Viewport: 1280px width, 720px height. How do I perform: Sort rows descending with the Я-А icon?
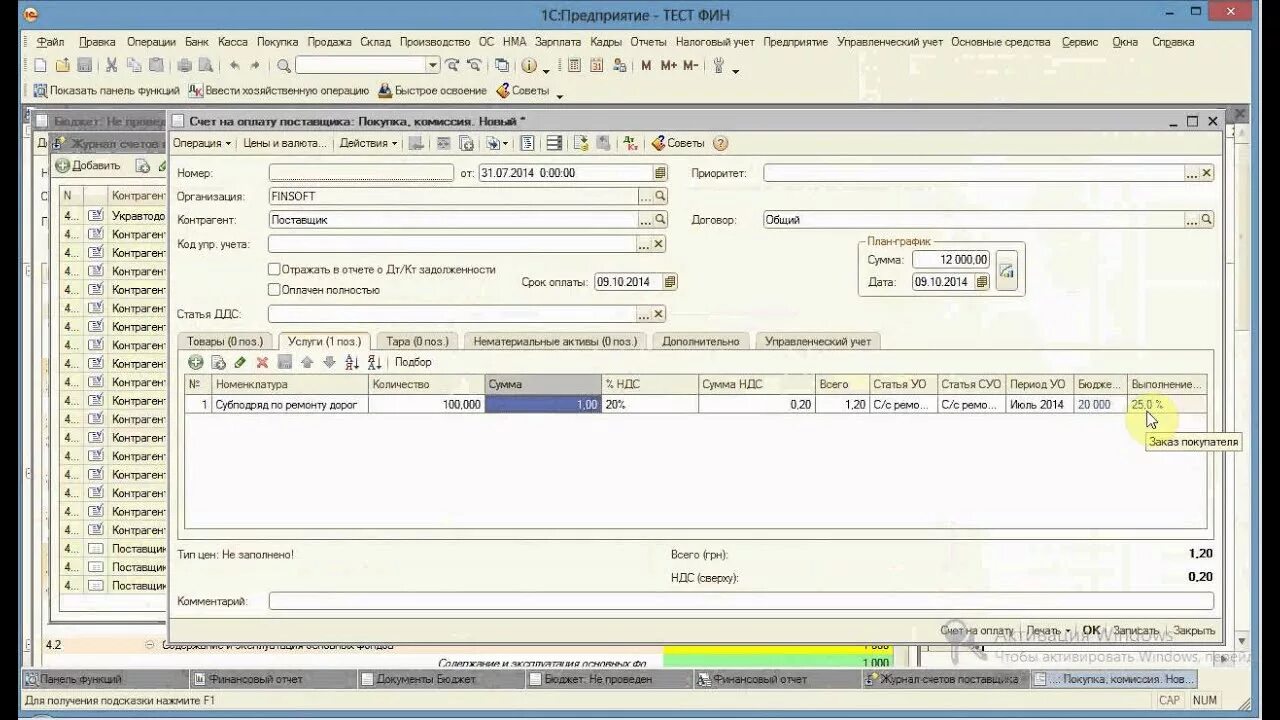[x=374, y=362]
